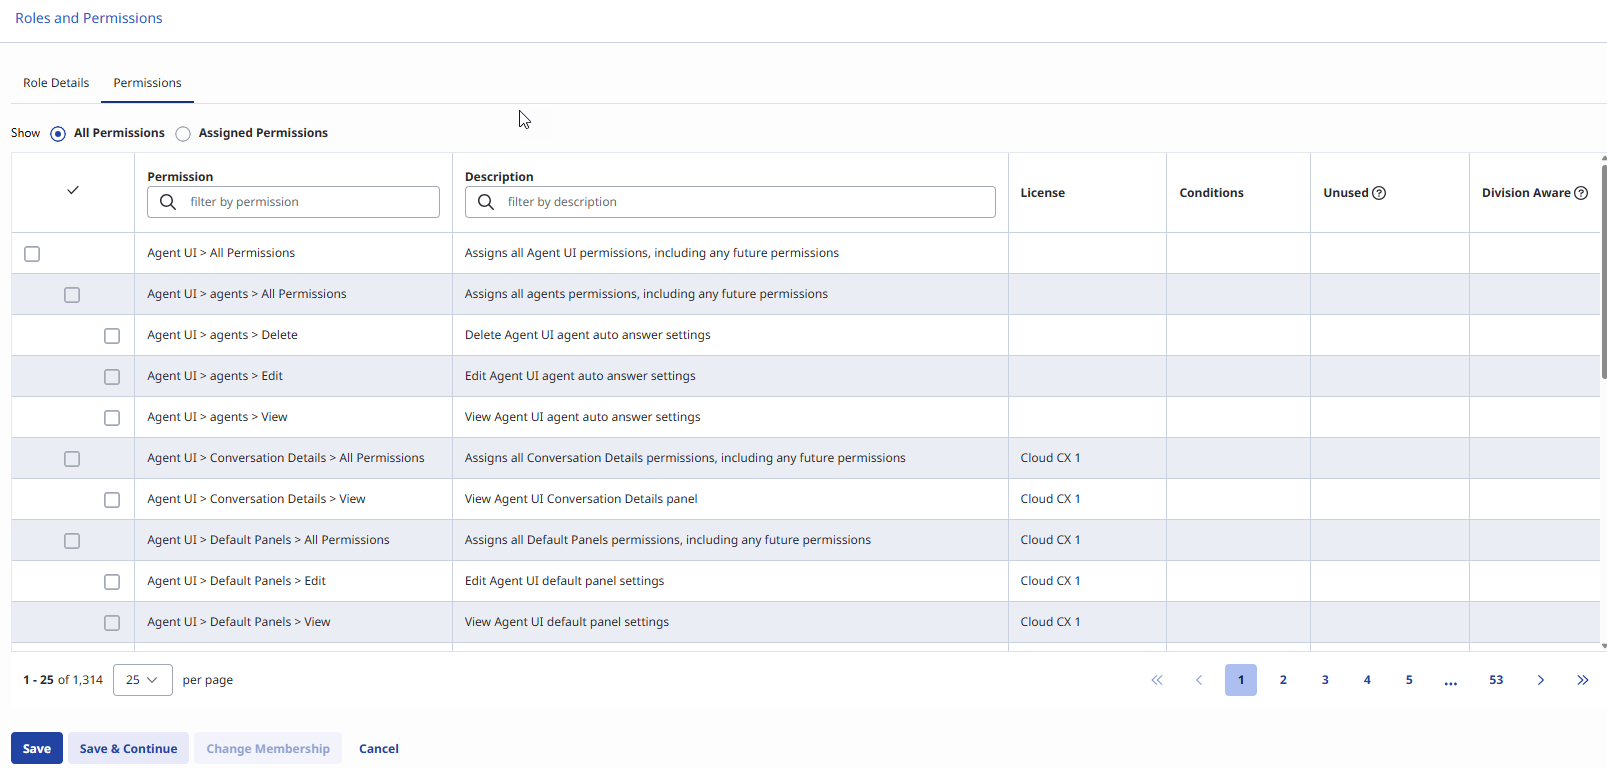Click the ellipsis to show more pages

1450,680
